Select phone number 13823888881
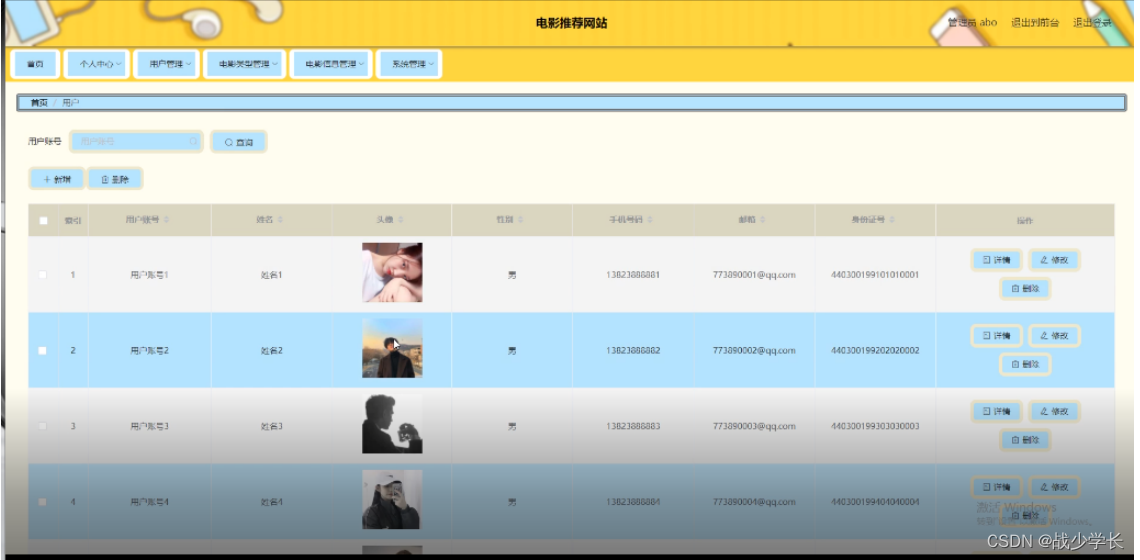The image size is (1140, 560). point(633,275)
